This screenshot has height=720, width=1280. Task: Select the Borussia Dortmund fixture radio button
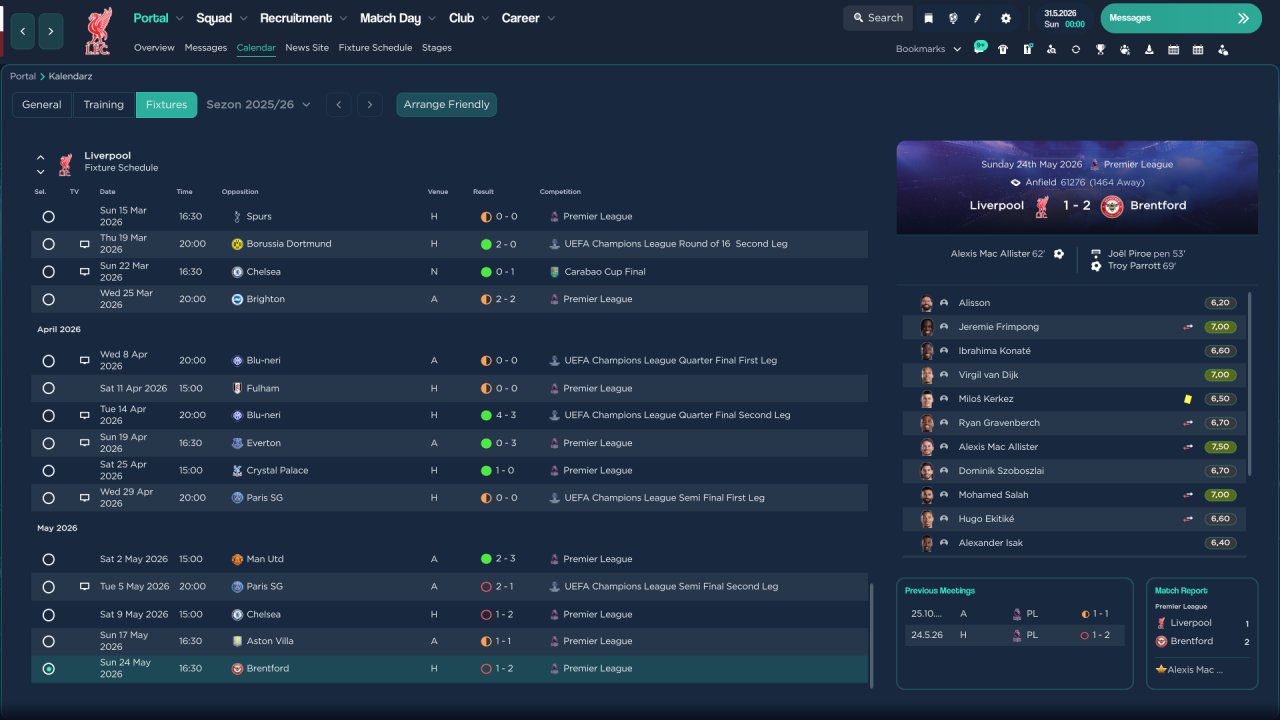pos(48,244)
